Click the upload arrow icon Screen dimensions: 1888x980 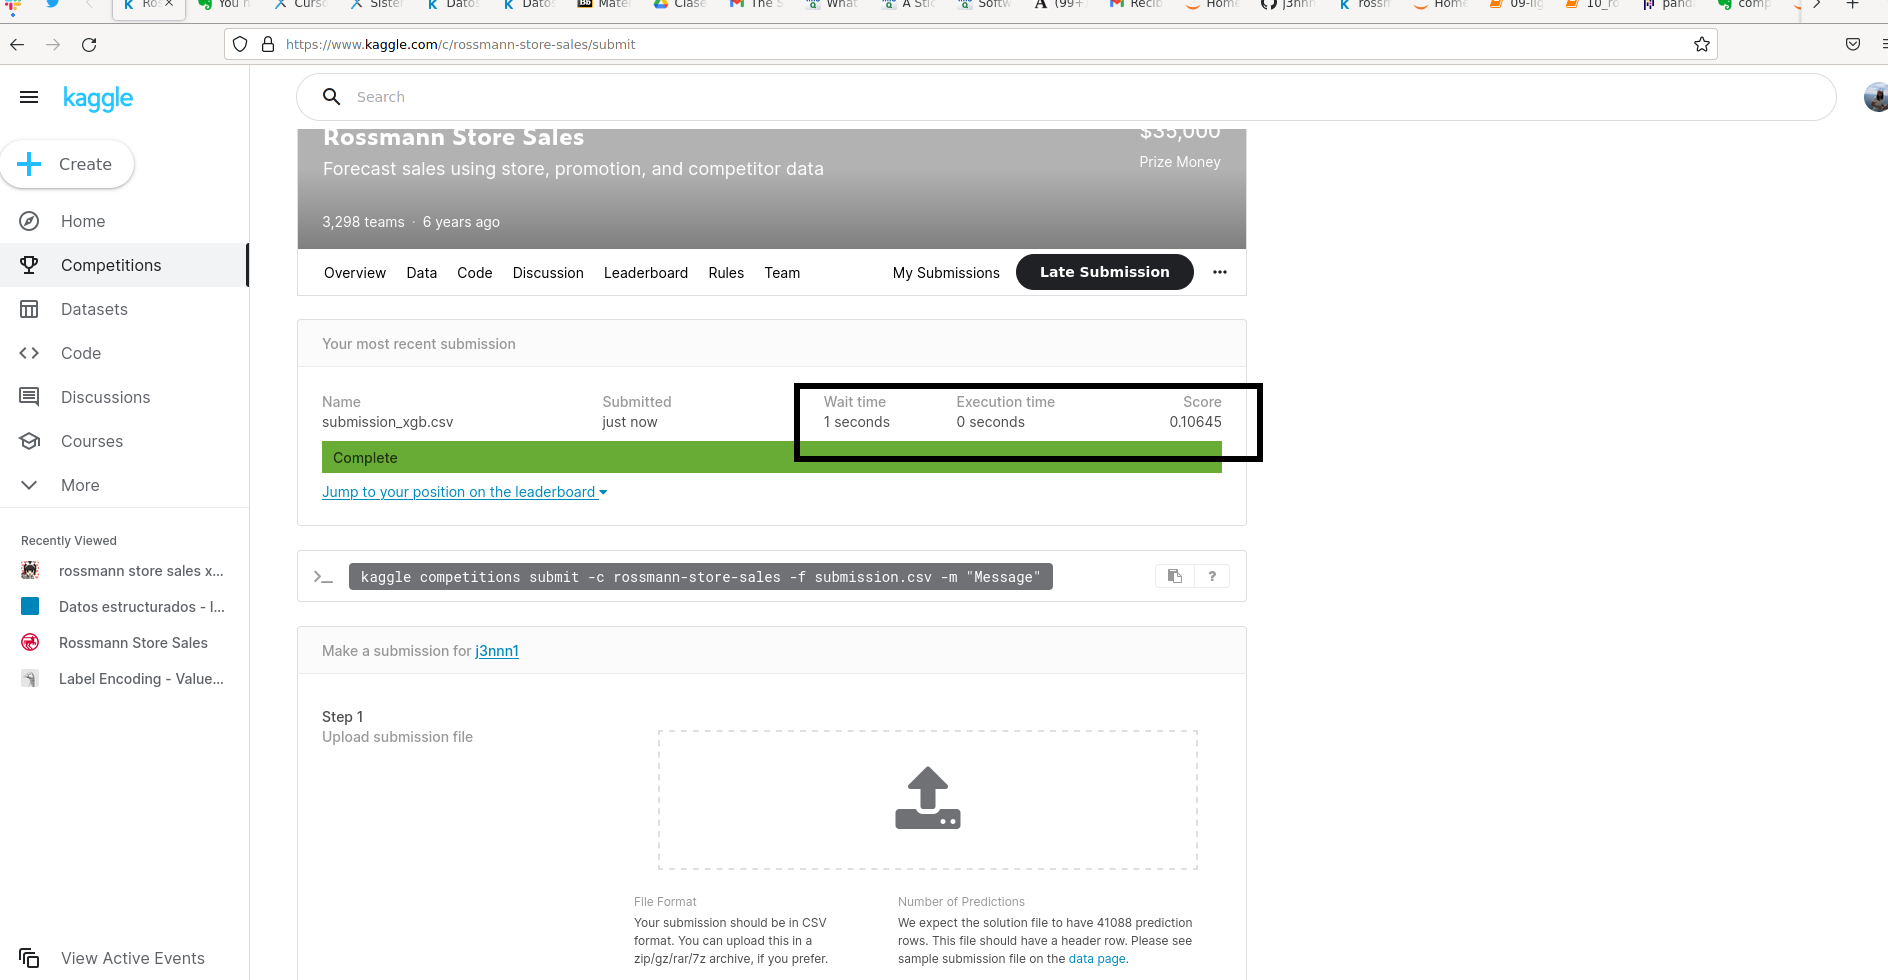click(x=928, y=798)
